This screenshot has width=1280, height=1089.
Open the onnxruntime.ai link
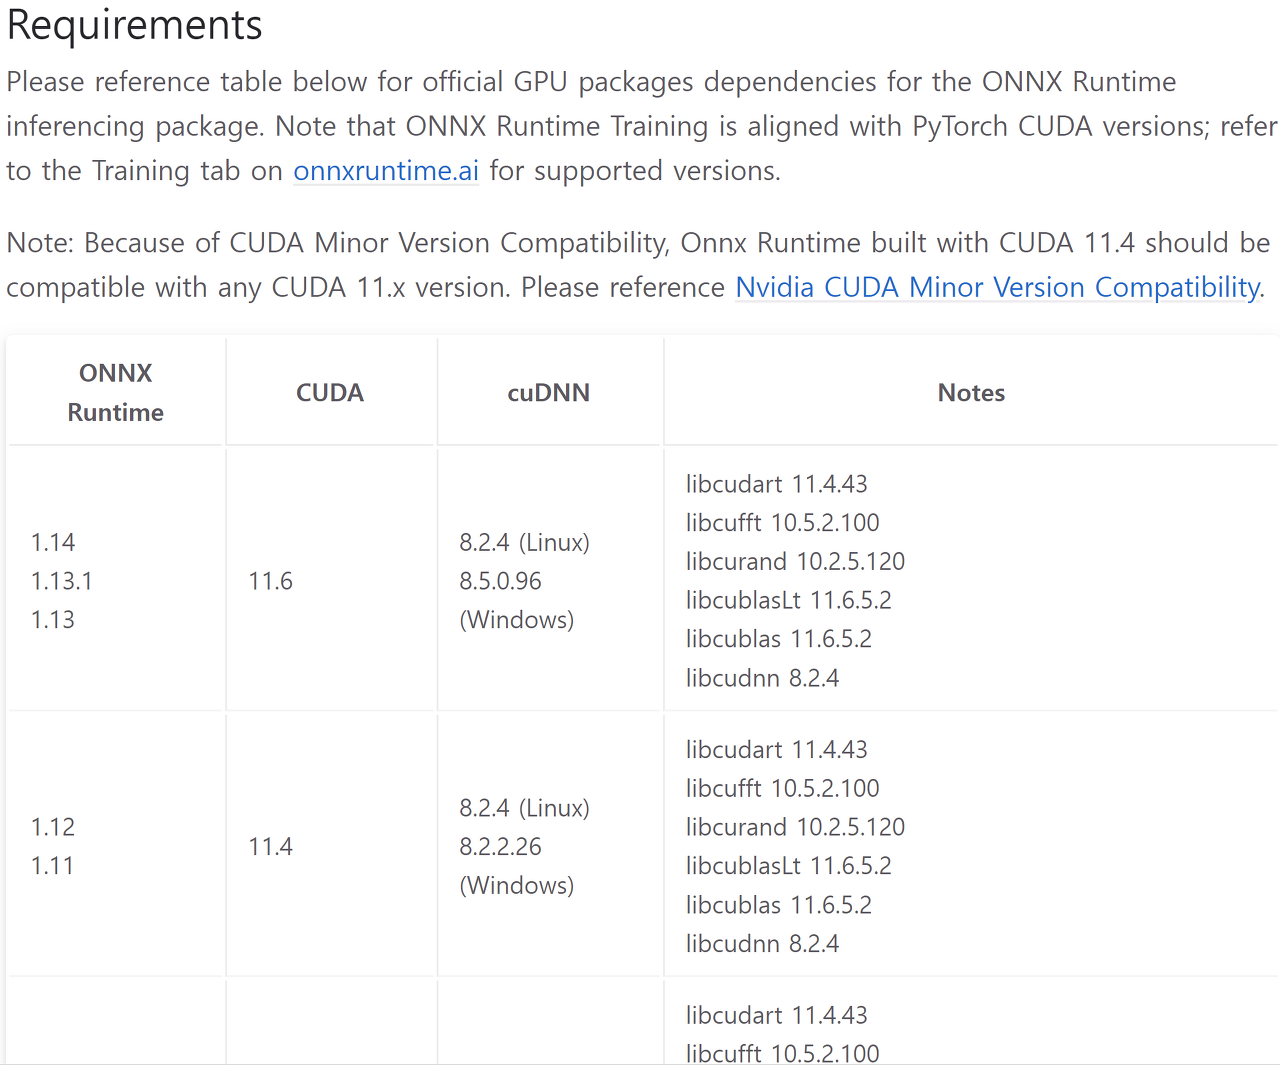386,171
